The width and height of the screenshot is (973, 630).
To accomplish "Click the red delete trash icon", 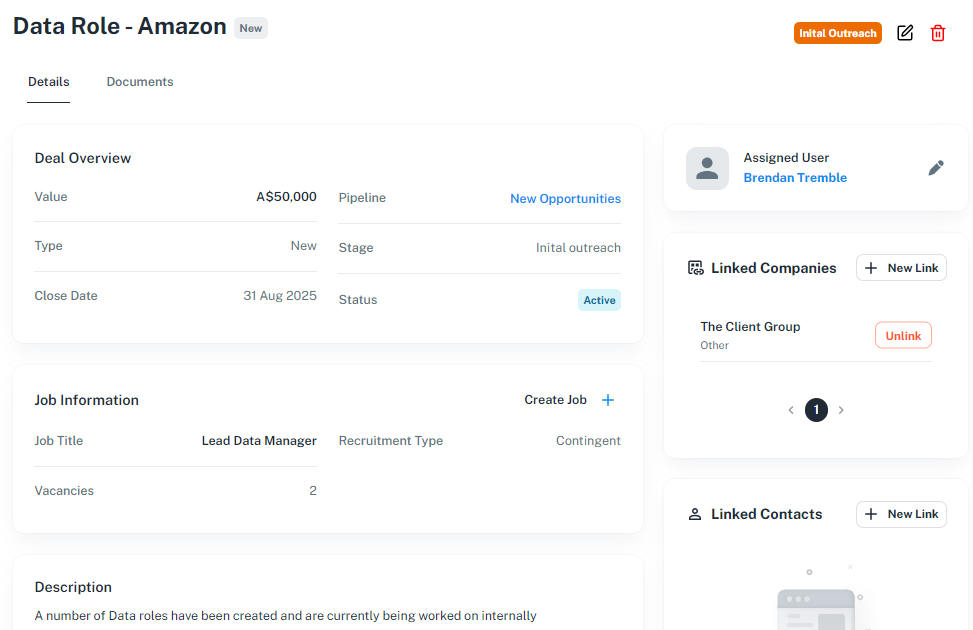I will click(938, 33).
